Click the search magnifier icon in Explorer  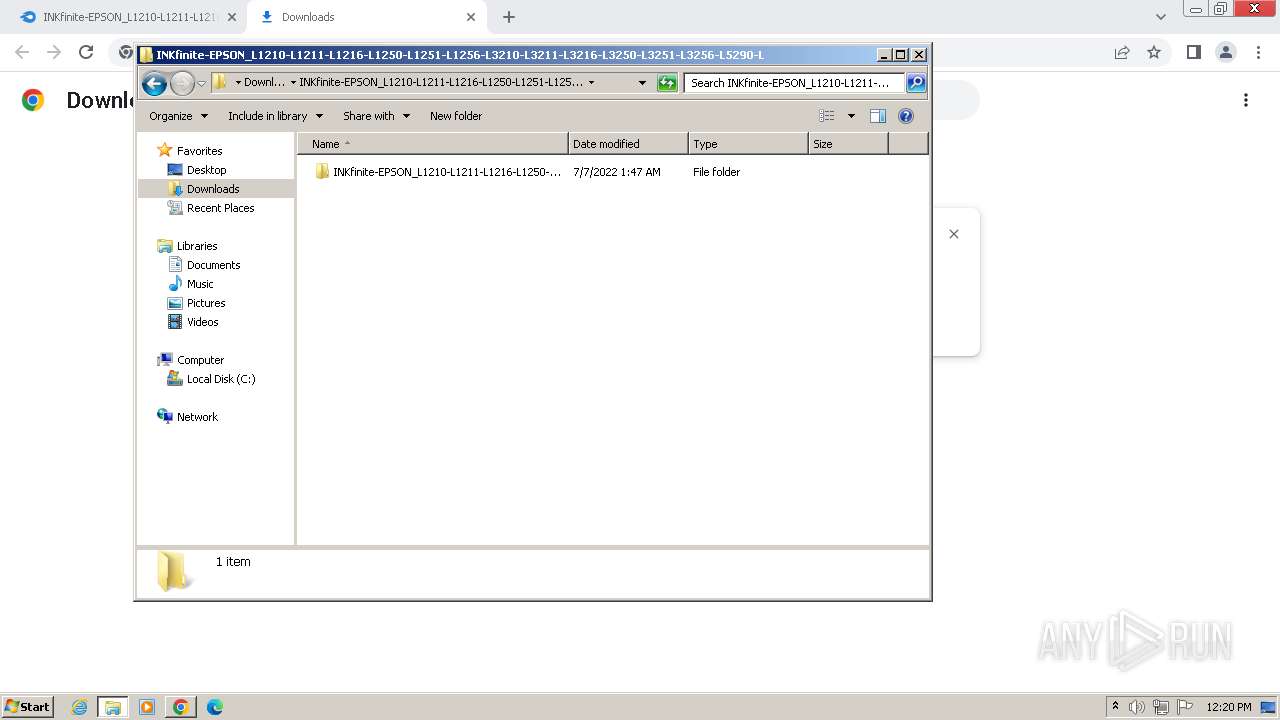coord(916,83)
